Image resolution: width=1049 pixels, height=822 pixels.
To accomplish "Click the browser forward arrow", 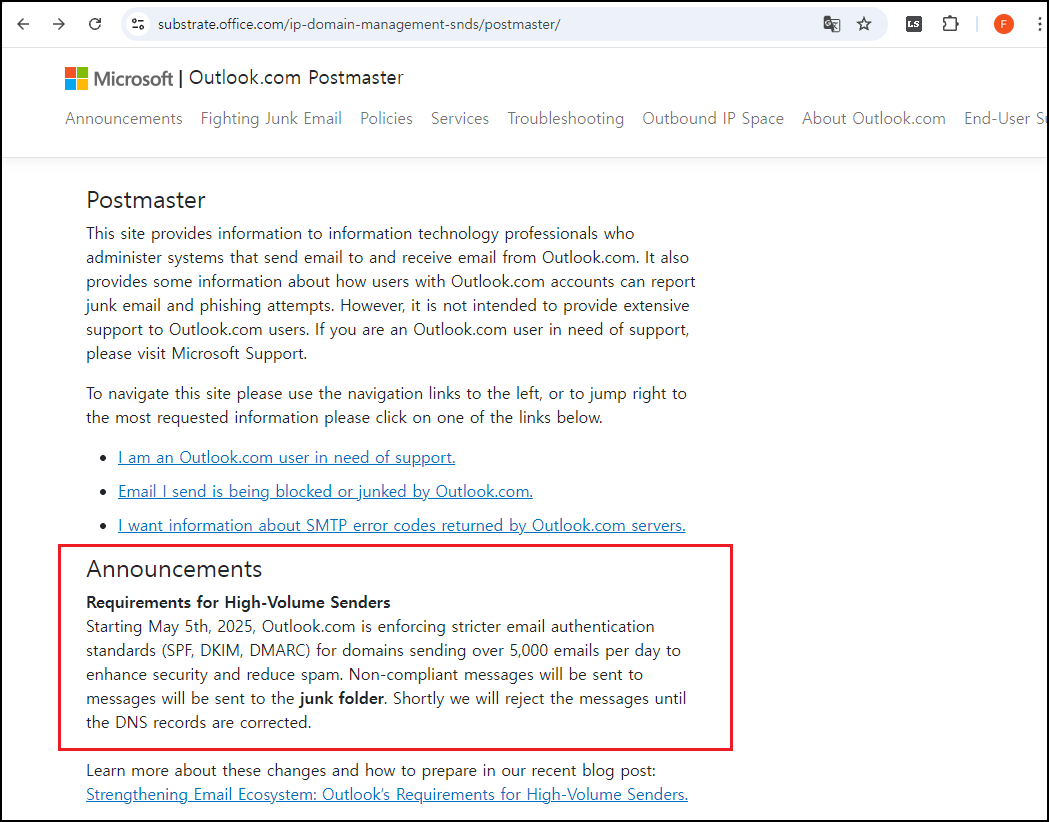I will [59, 24].
